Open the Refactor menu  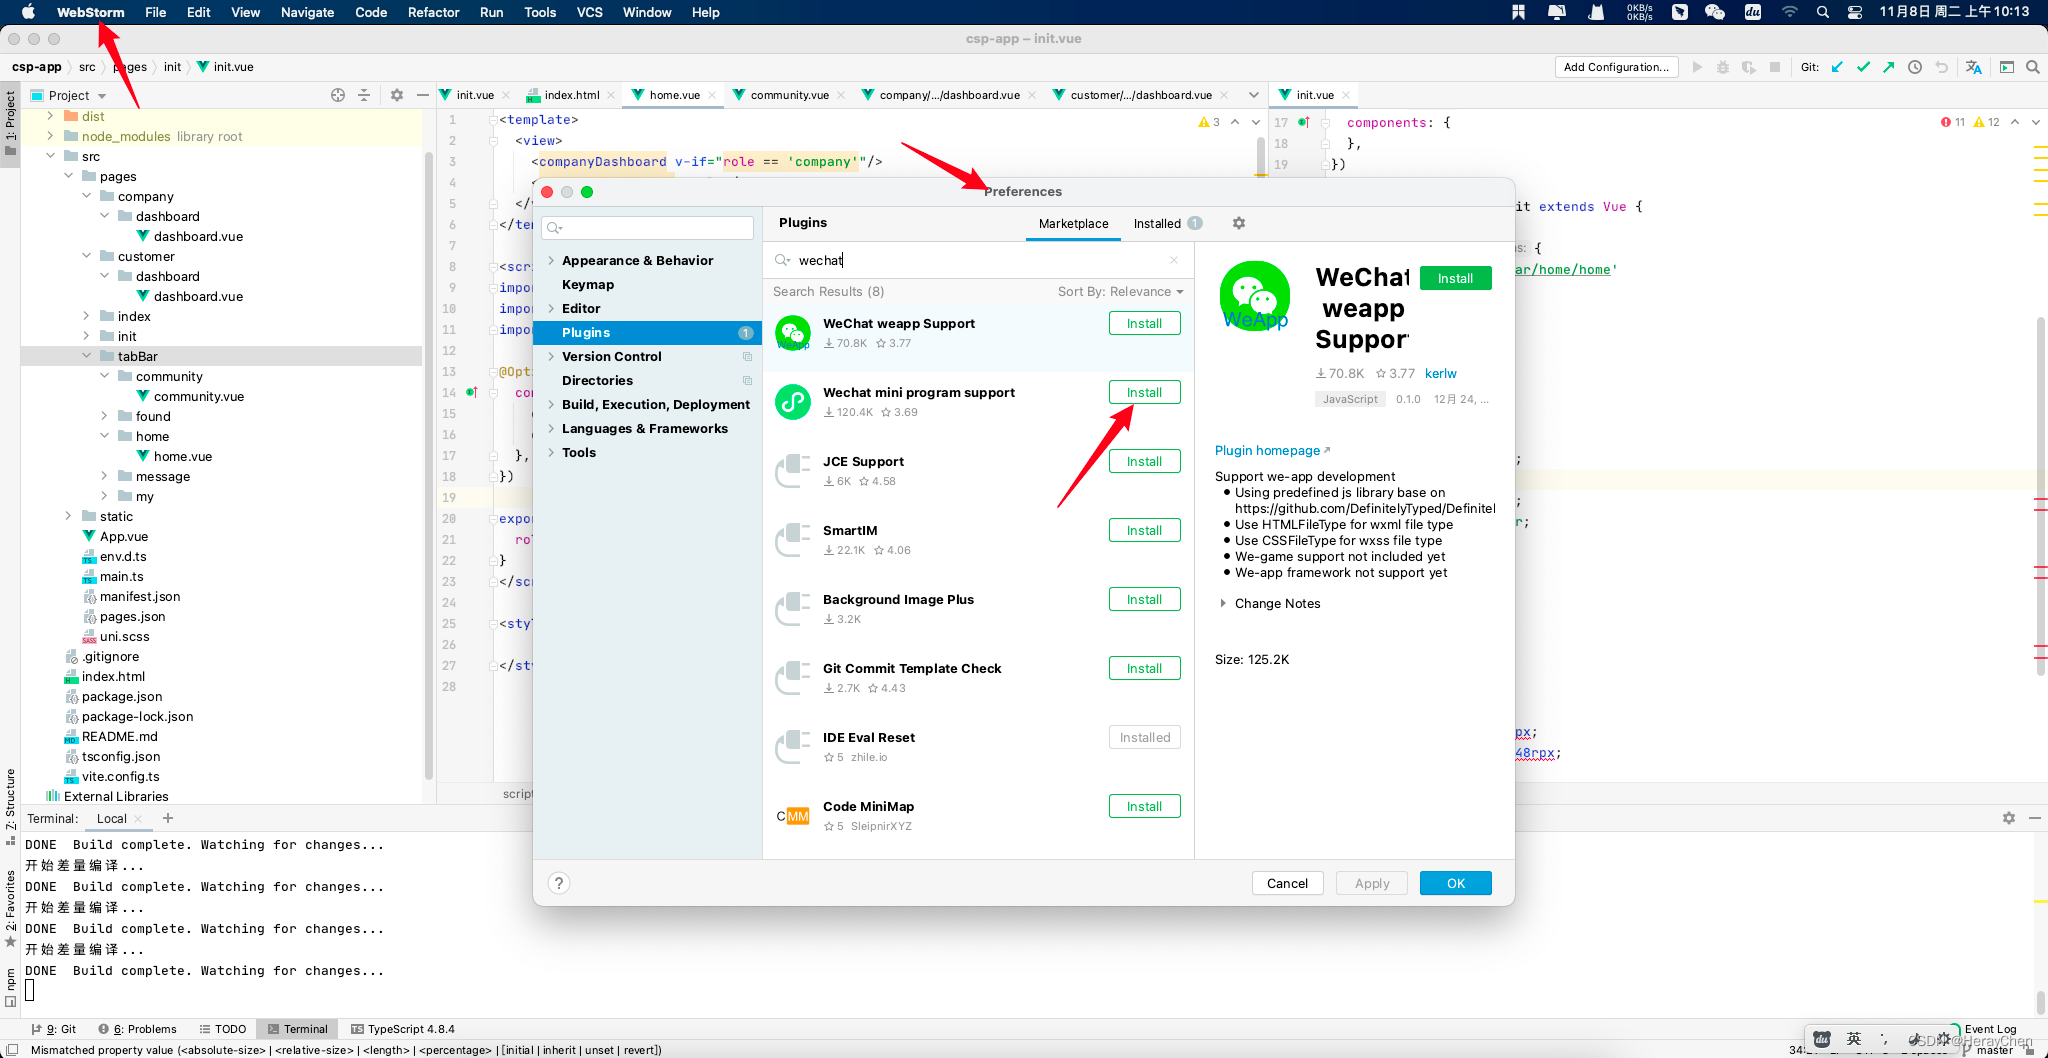coord(433,12)
